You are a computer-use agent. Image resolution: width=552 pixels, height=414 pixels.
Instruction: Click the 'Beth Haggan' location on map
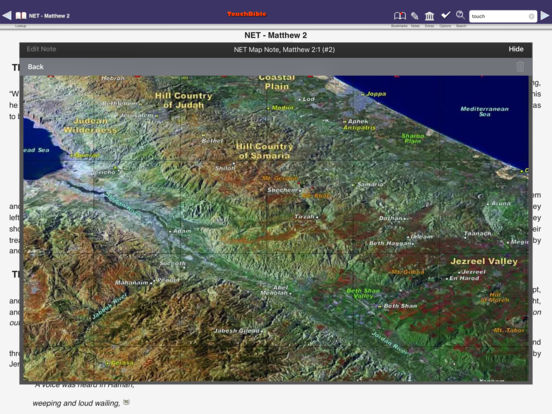point(390,243)
